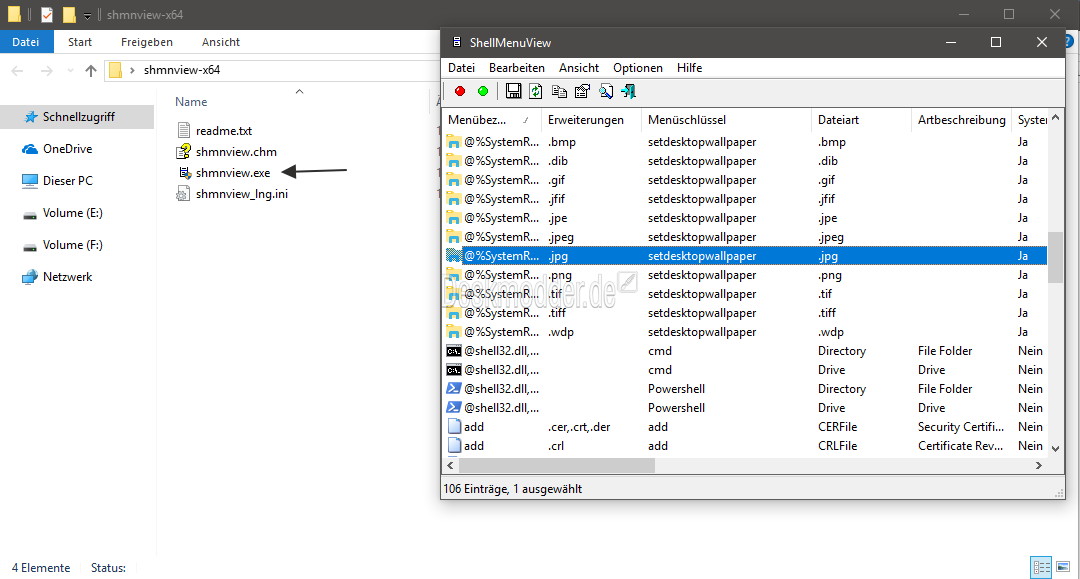Screen dimensions: 1080x579
Task: Click the Exit door icon in toolbar
Action: point(628,91)
